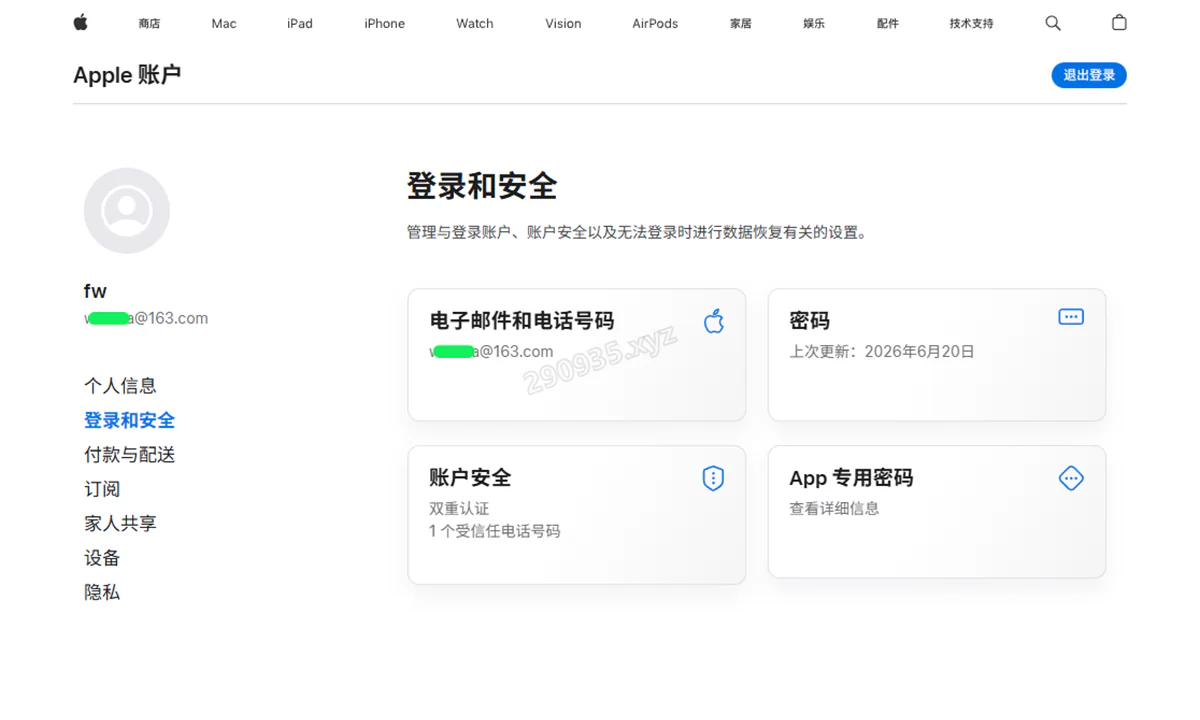Click the email address under the name fw
Screen dimensions: 1200x720
pyautogui.click(x=146, y=318)
